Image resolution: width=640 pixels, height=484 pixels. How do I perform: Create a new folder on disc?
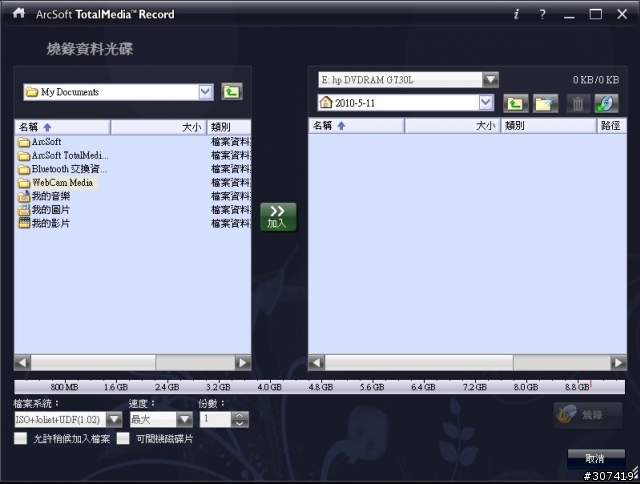(x=546, y=103)
